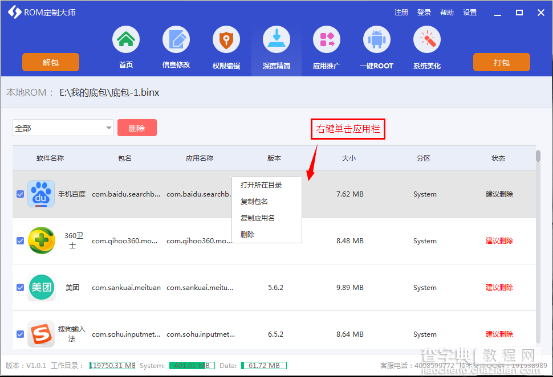Viewport: 553px width, 377px height.
Task: Click the 软件名称 column header
Action: (50, 158)
